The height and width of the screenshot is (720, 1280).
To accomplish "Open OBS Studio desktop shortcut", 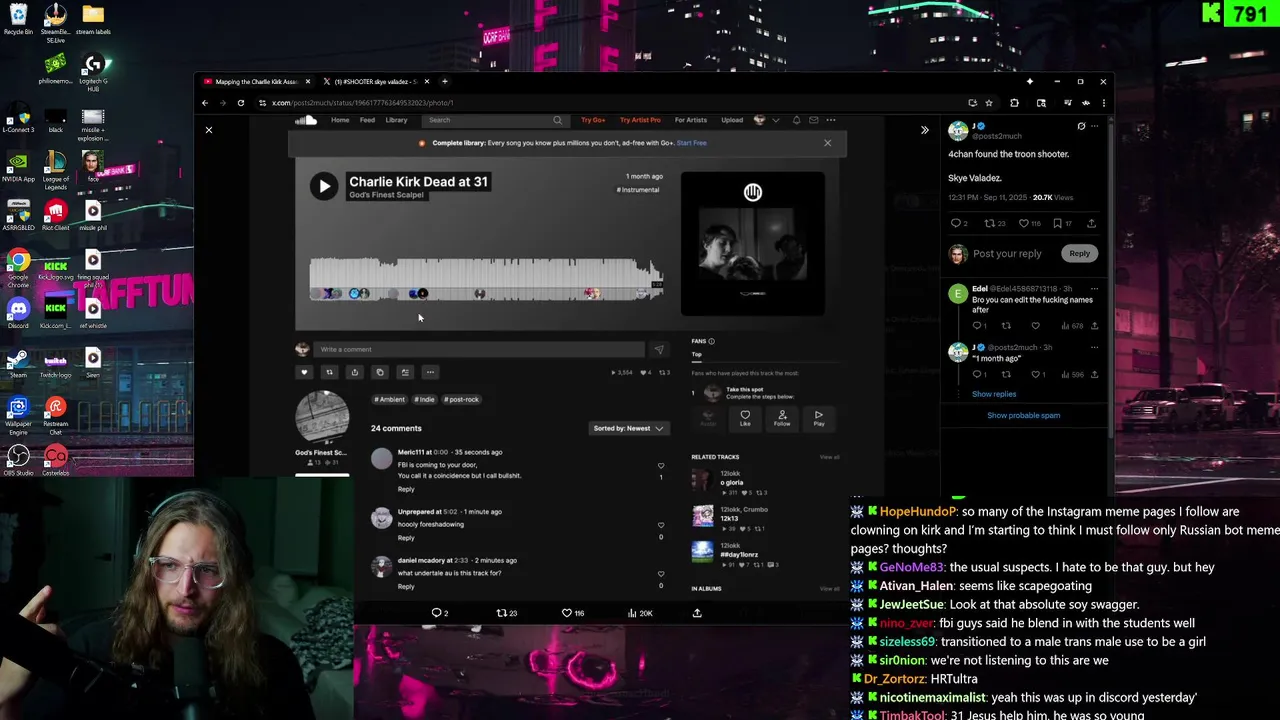I will pos(18,460).
